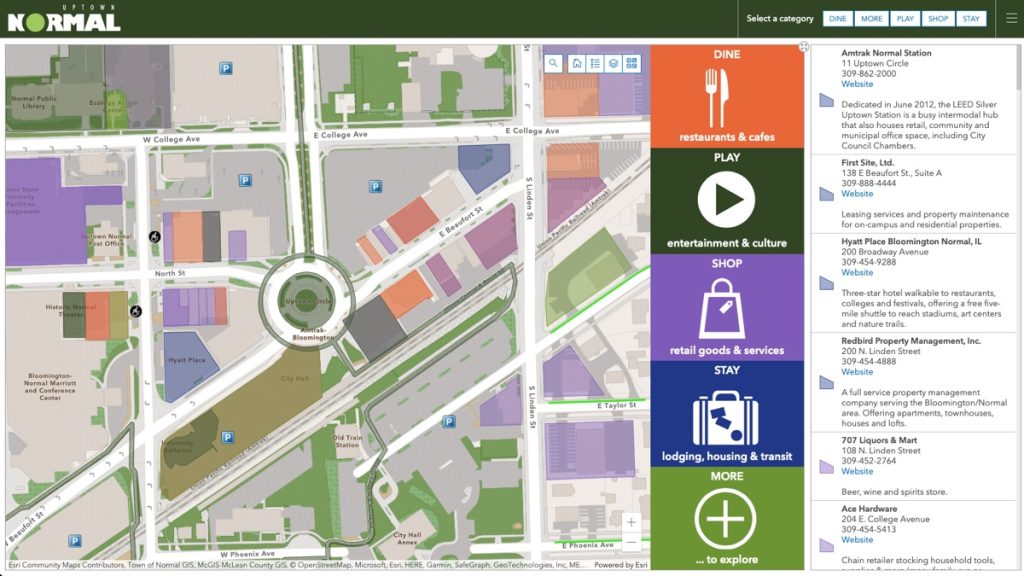Image resolution: width=1024 pixels, height=576 pixels.
Task: Click the Uptown Normal logo
Action: [64, 19]
